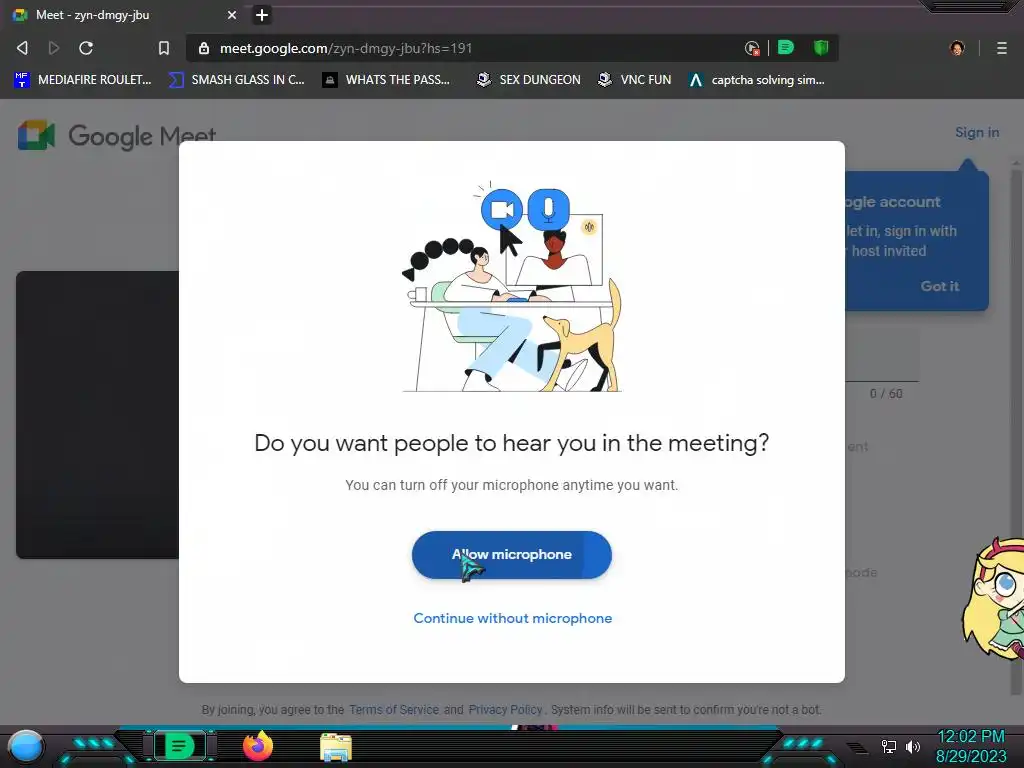The image size is (1024, 768).
Task: Bookmark this page with the bookmark icon
Action: [x=164, y=48]
